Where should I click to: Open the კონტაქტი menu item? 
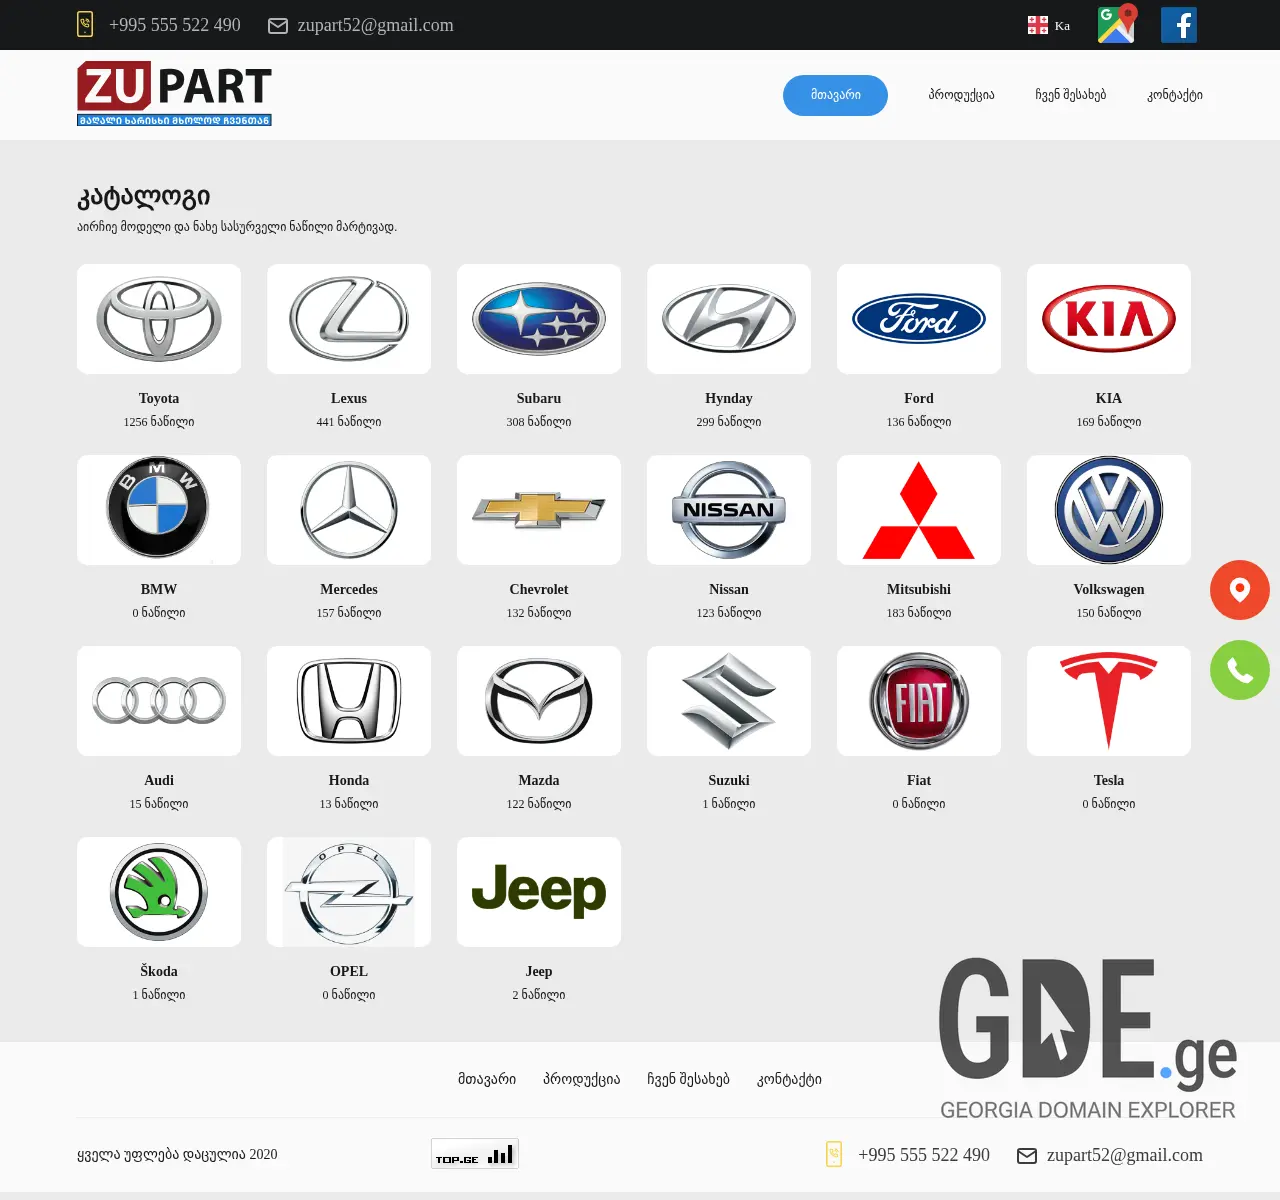(x=1175, y=95)
